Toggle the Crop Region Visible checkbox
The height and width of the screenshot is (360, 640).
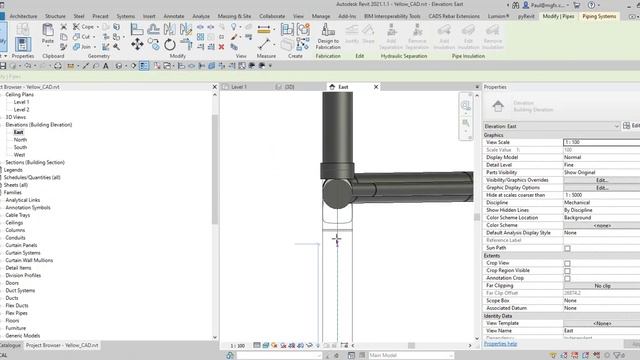coord(567,271)
